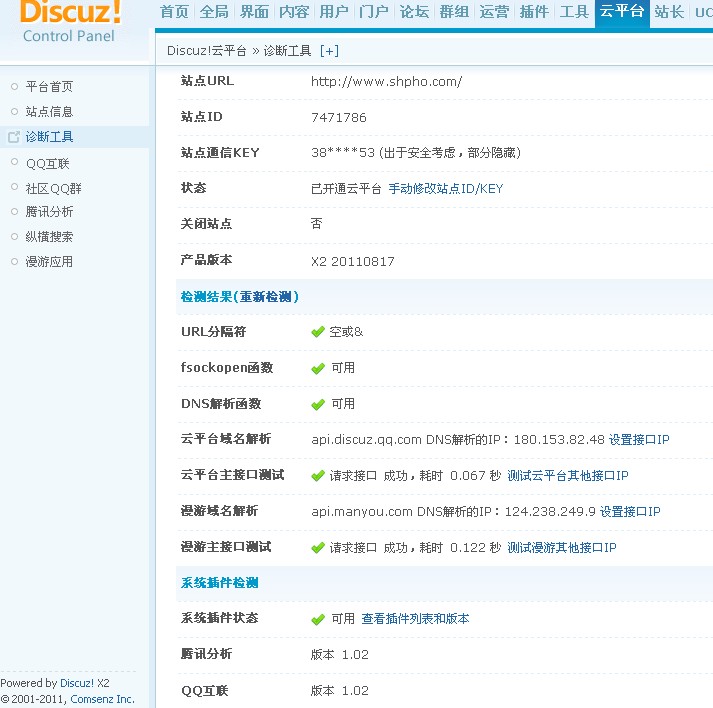Click product version X2 20110817

[x=353, y=261]
